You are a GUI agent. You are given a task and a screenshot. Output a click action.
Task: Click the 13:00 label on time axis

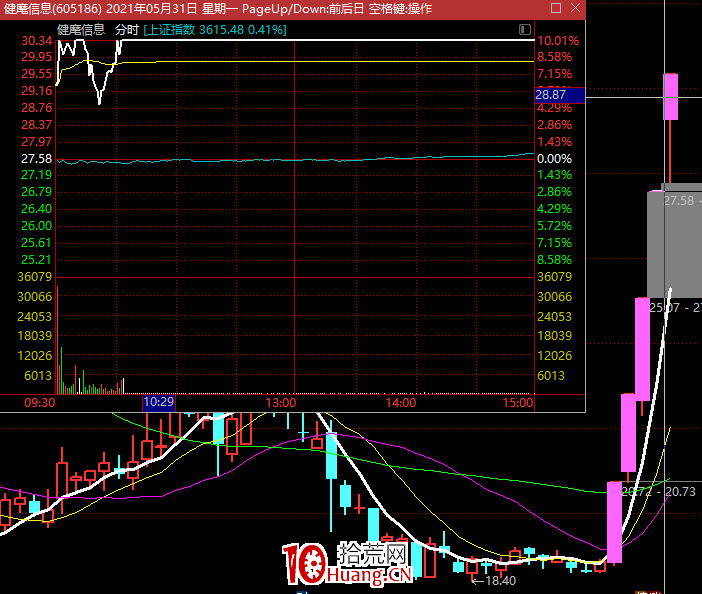[x=281, y=402]
